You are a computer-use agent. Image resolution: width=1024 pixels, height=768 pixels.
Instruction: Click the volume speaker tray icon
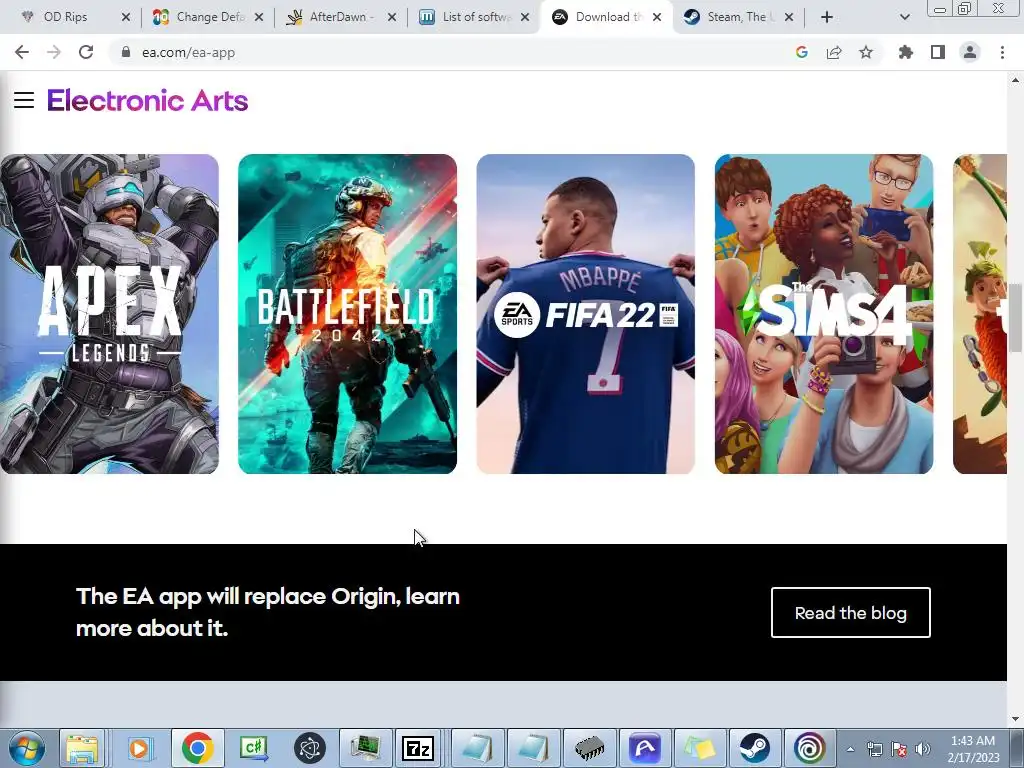(x=923, y=749)
